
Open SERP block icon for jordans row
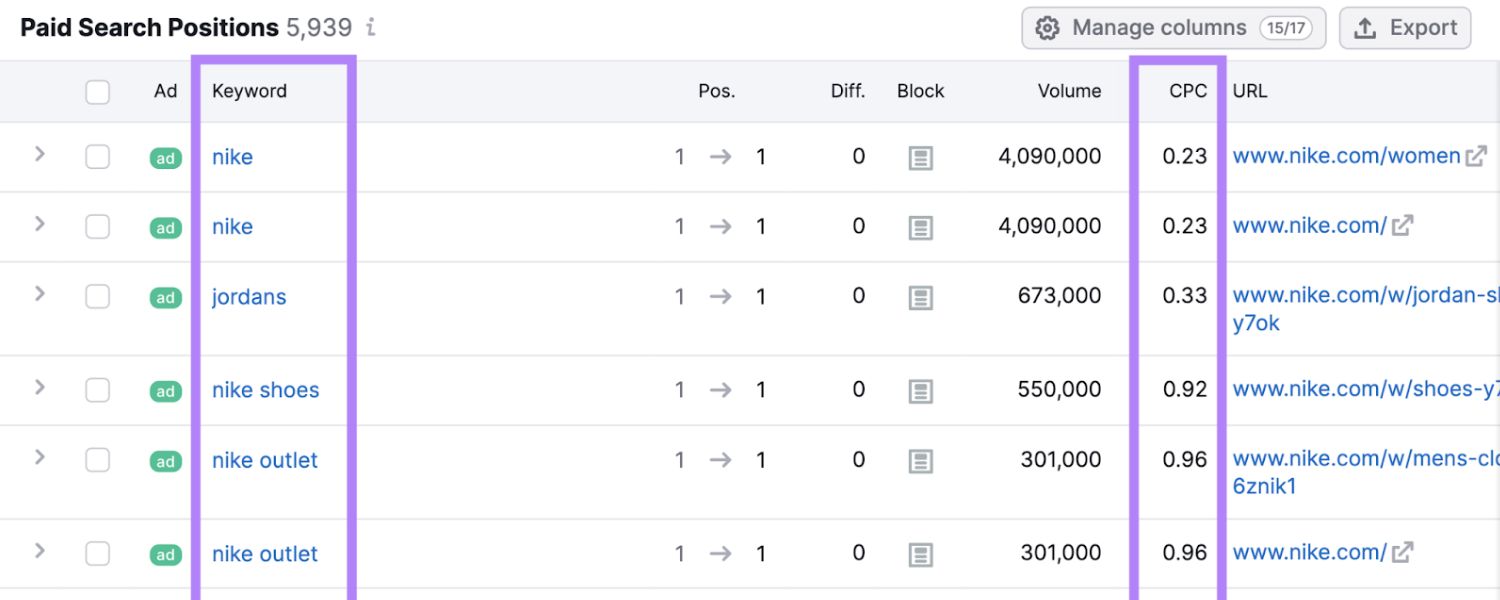click(x=920, y=297)
